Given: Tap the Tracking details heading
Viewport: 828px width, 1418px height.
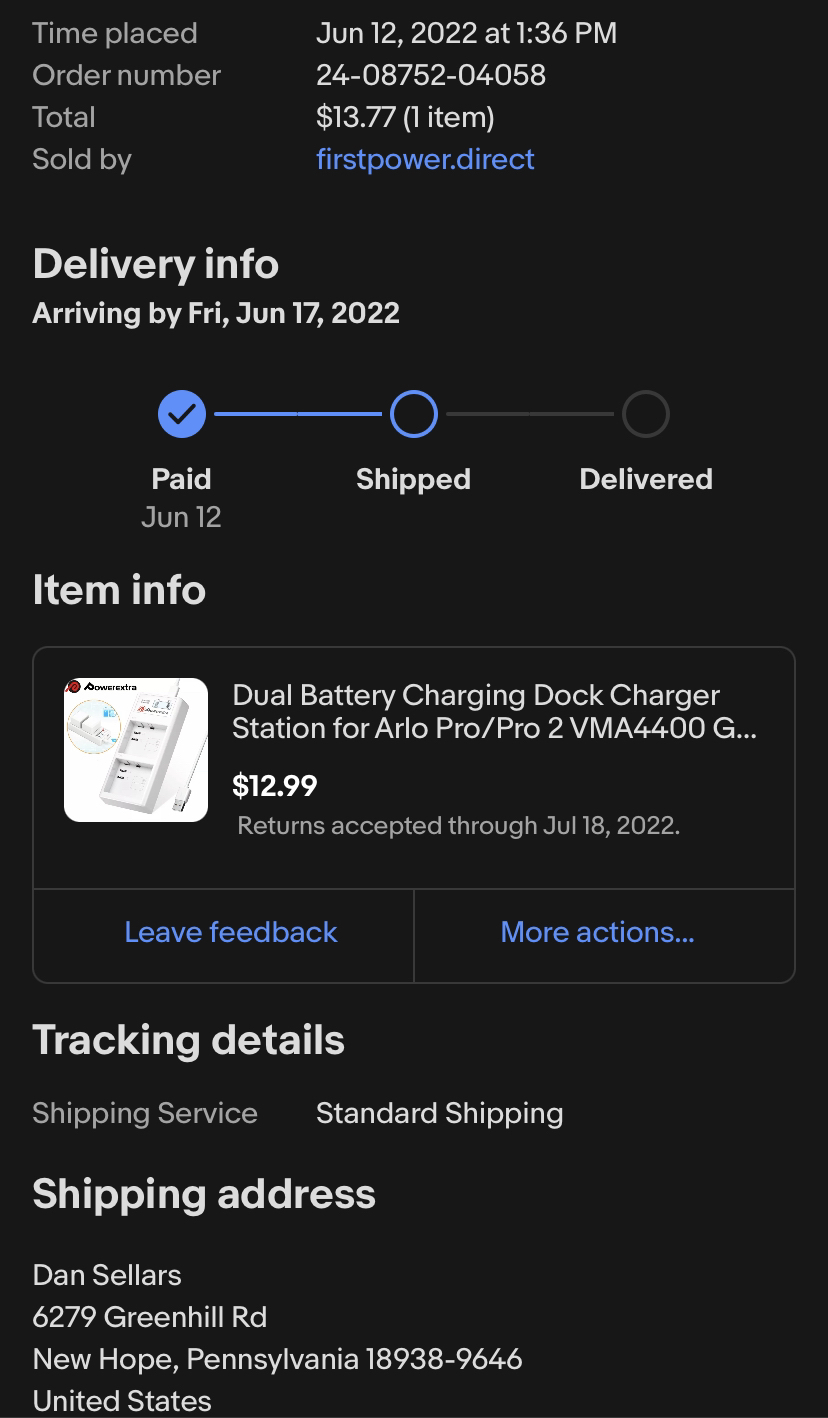Looking at the screenshot, I should (x=188, y=1040).
